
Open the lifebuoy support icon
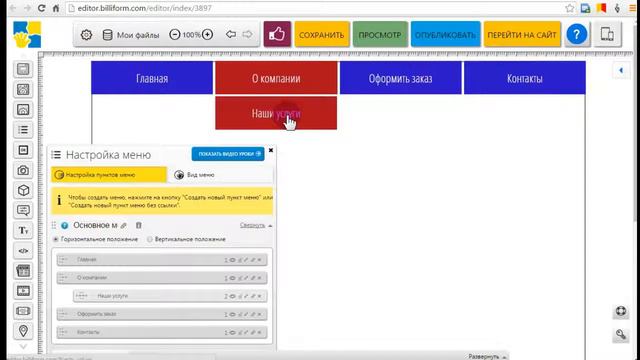(x=621, y=311)
